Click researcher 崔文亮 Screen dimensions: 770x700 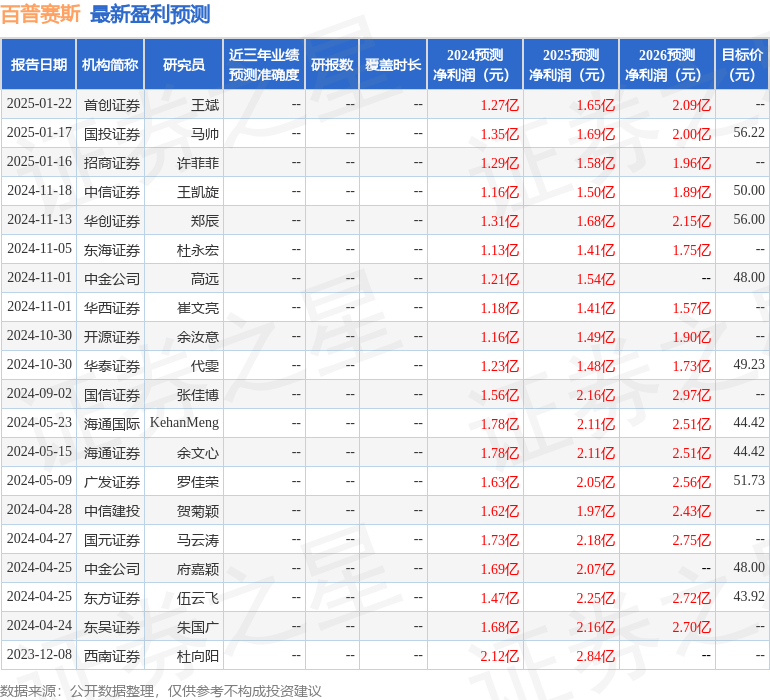pyautogui.click(x=198, y=308)
